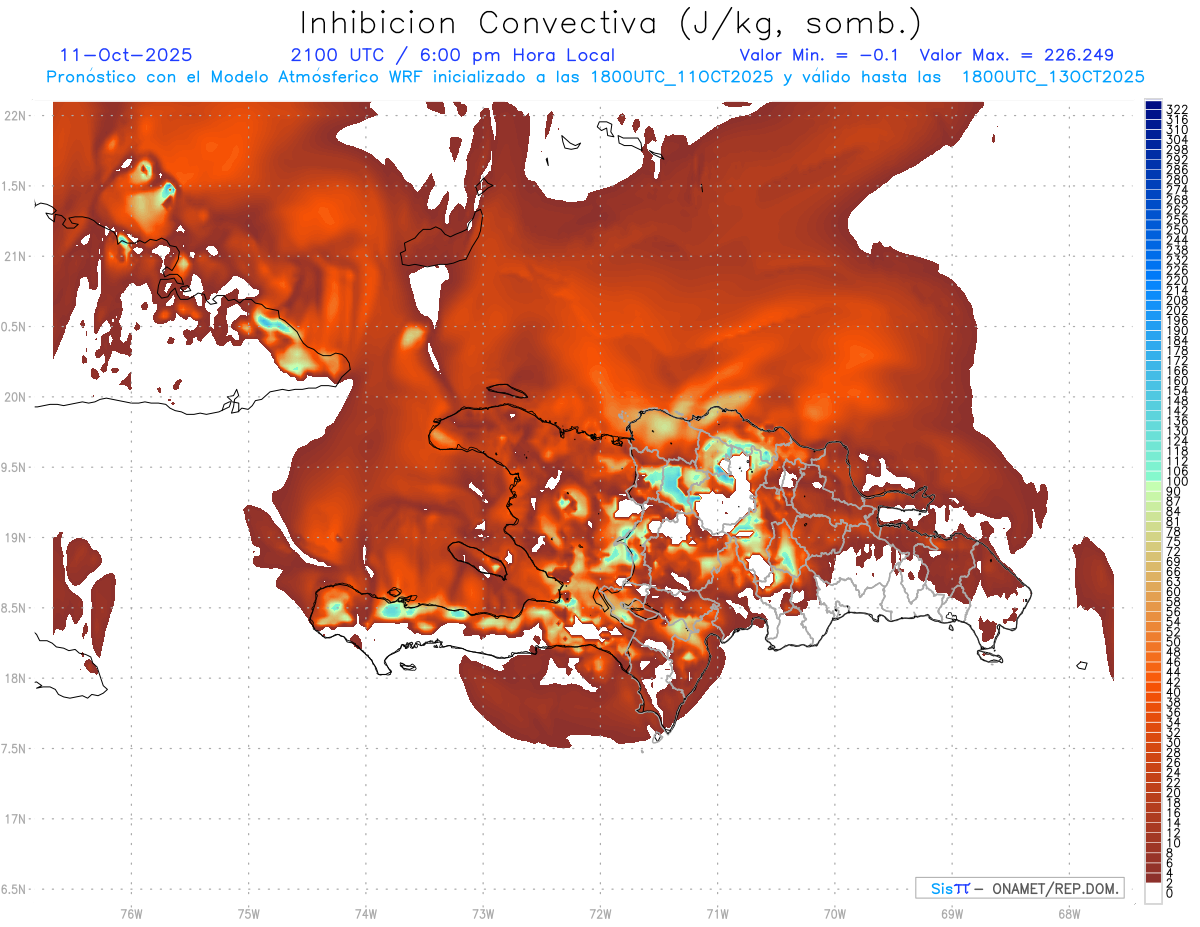
Task: Click the 18N latitude axis label
Action: 14,678
